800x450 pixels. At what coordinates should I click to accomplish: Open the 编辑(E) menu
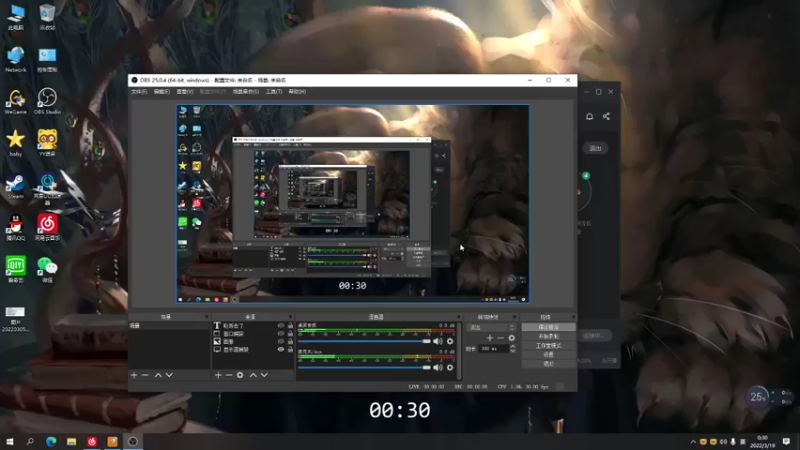[162, 92]
